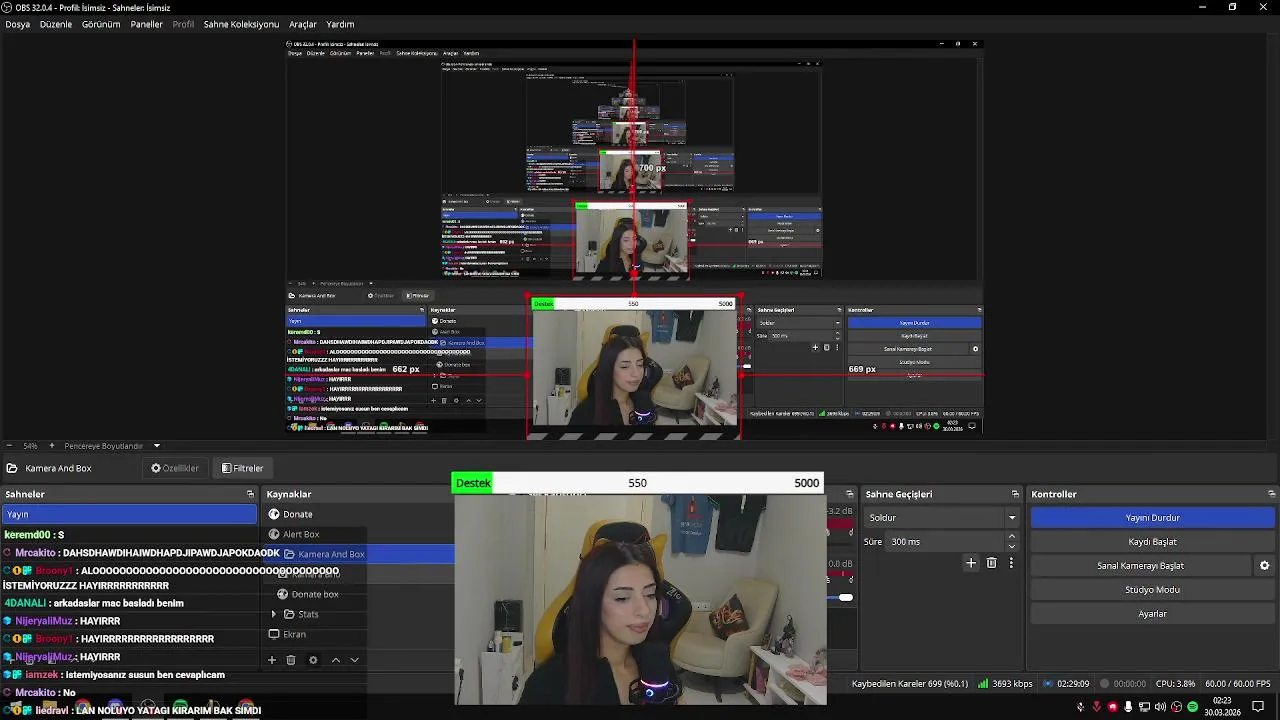Open transition options three-dot menu
The height and width of the screenshot is (720, 1280).
(1011, 563)
